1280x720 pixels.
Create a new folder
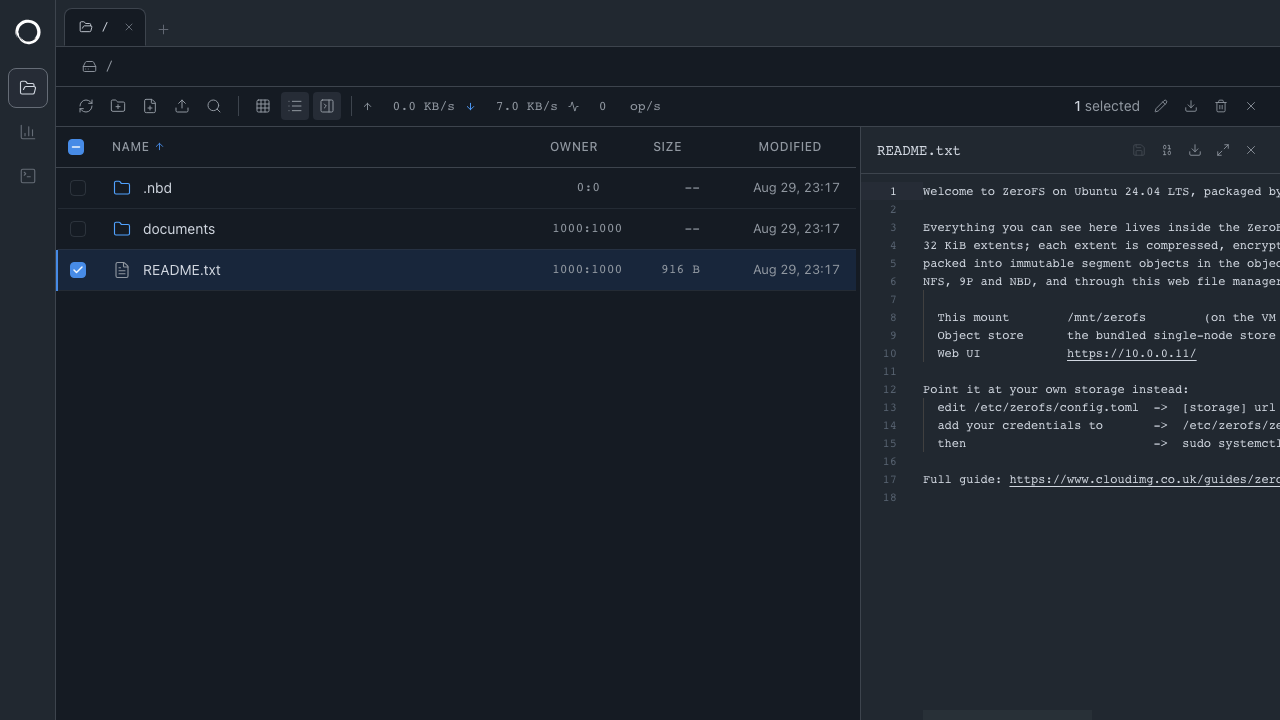click(x=118, y=106)
